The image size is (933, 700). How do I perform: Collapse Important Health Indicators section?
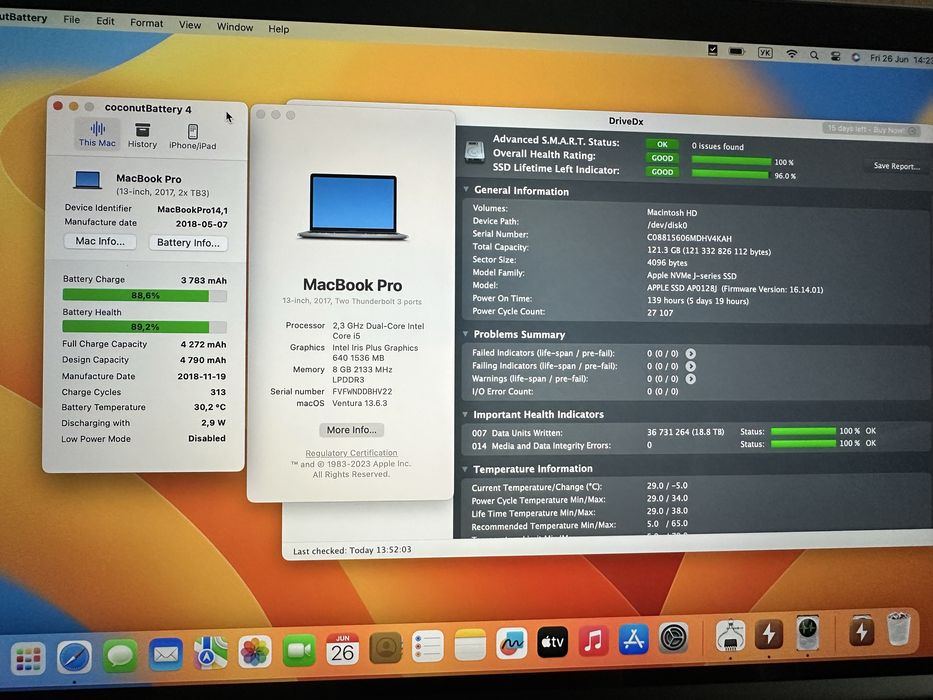pyautogui.click(x=465, y=414)
